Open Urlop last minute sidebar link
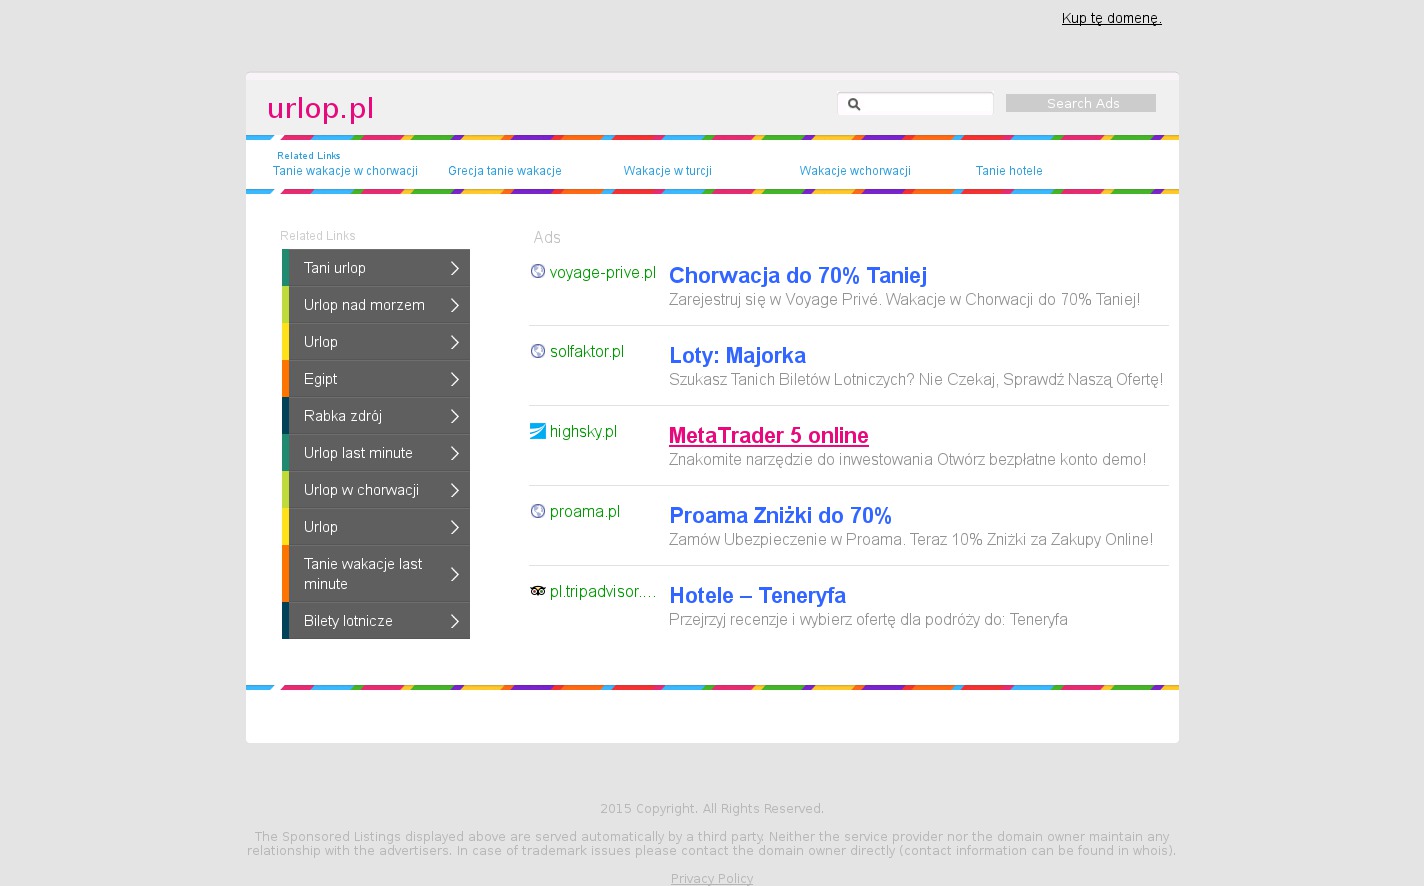 [358, 453]
